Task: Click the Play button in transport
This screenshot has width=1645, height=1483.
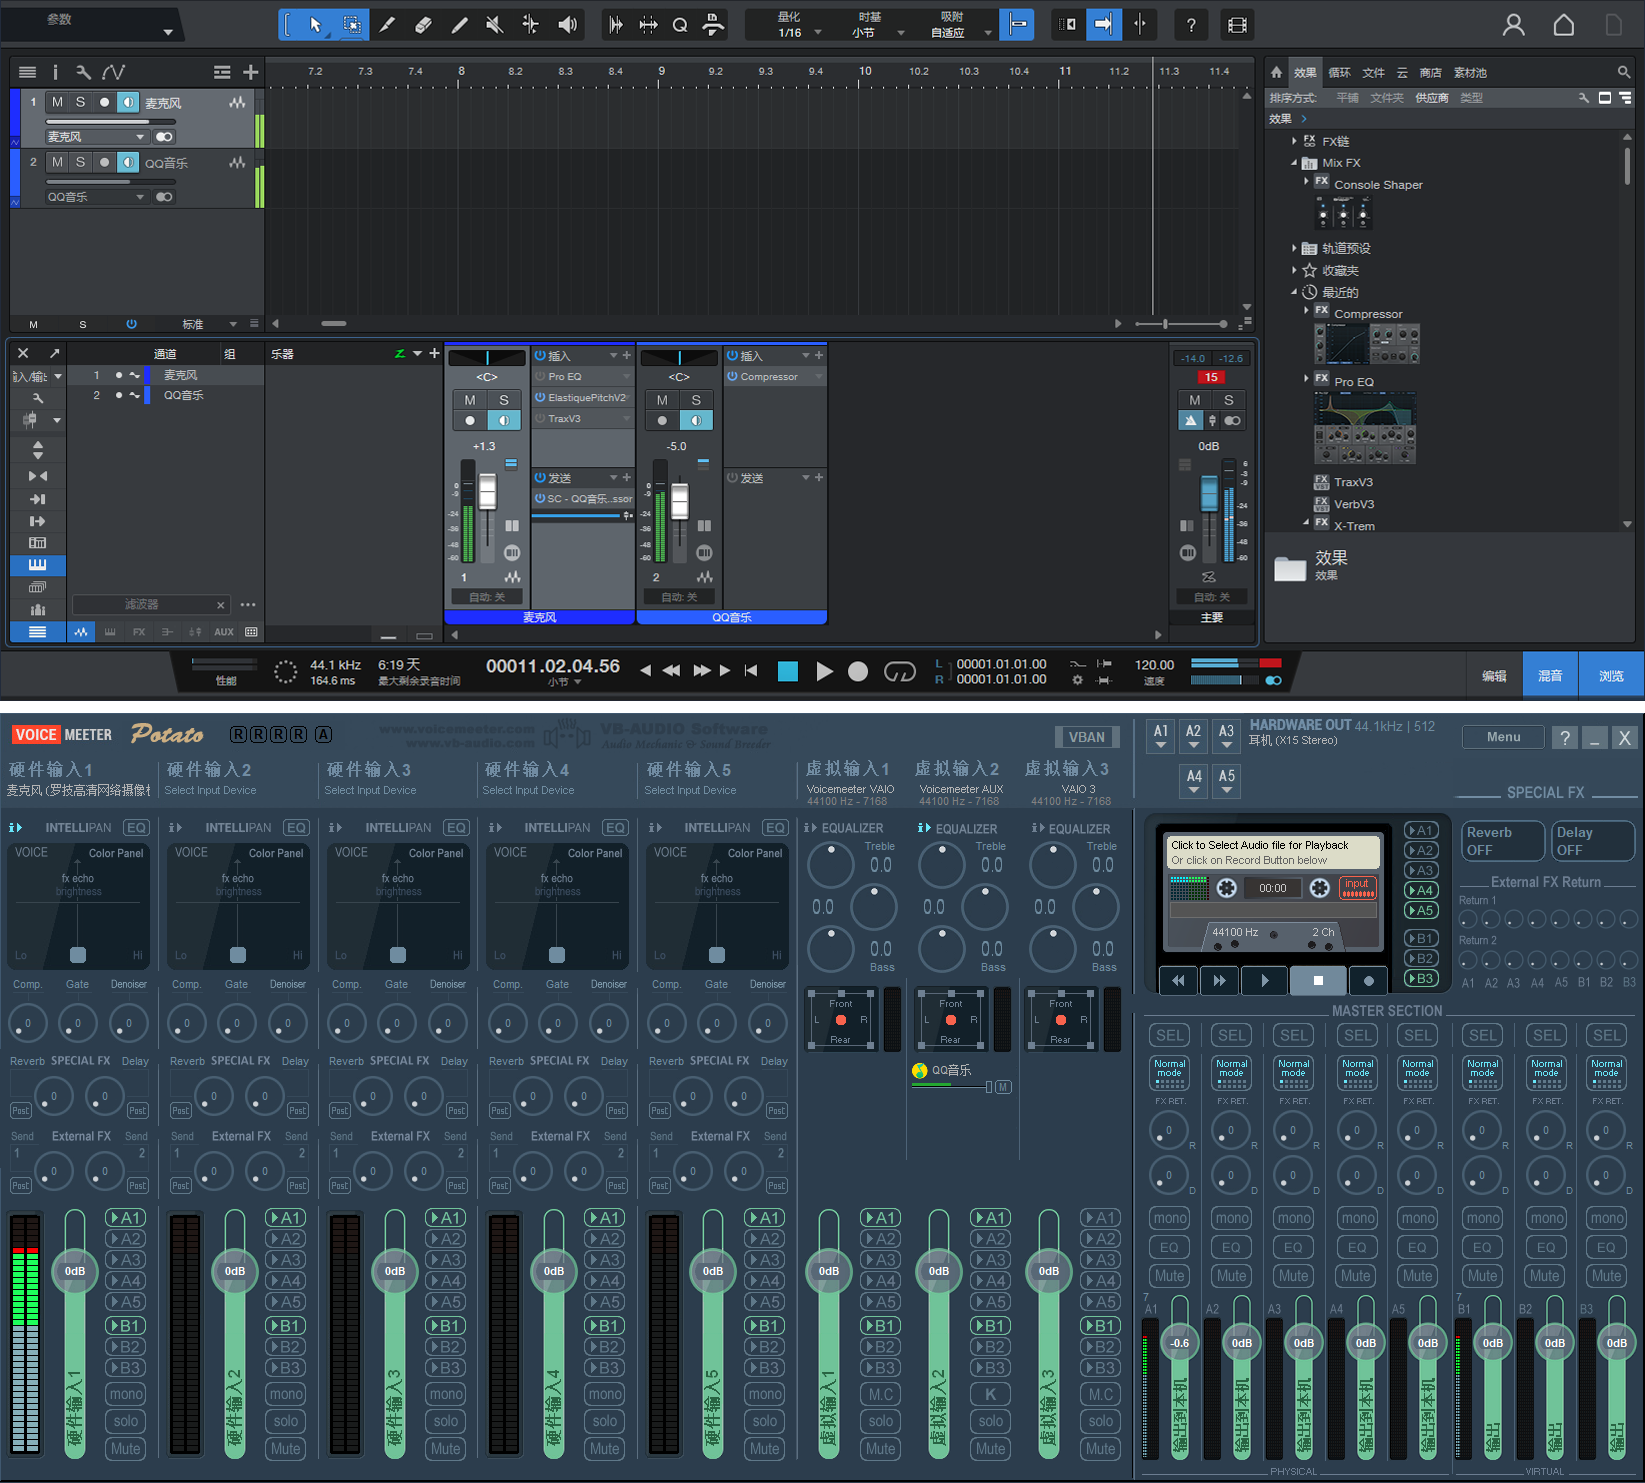Action: pos(824,672)
